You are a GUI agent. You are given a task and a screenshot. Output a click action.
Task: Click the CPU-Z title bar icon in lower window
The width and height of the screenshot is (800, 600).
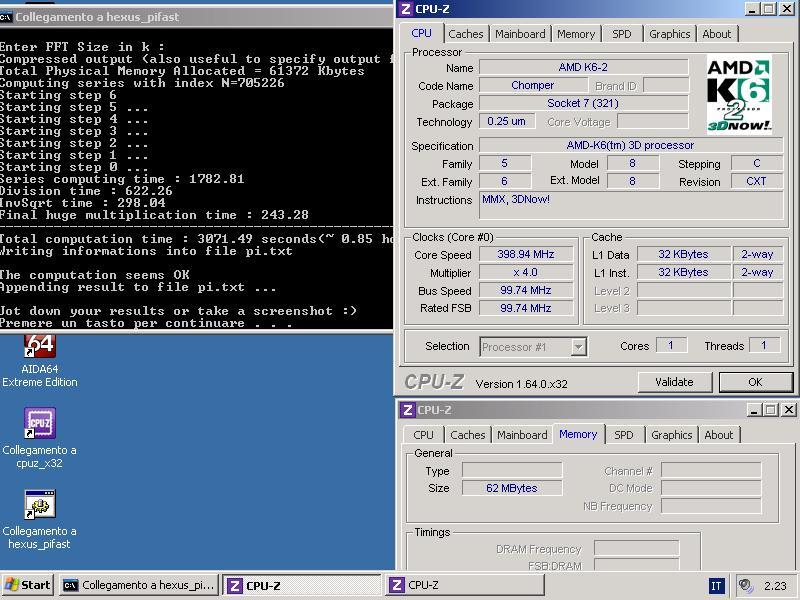[x=408, y=410]
